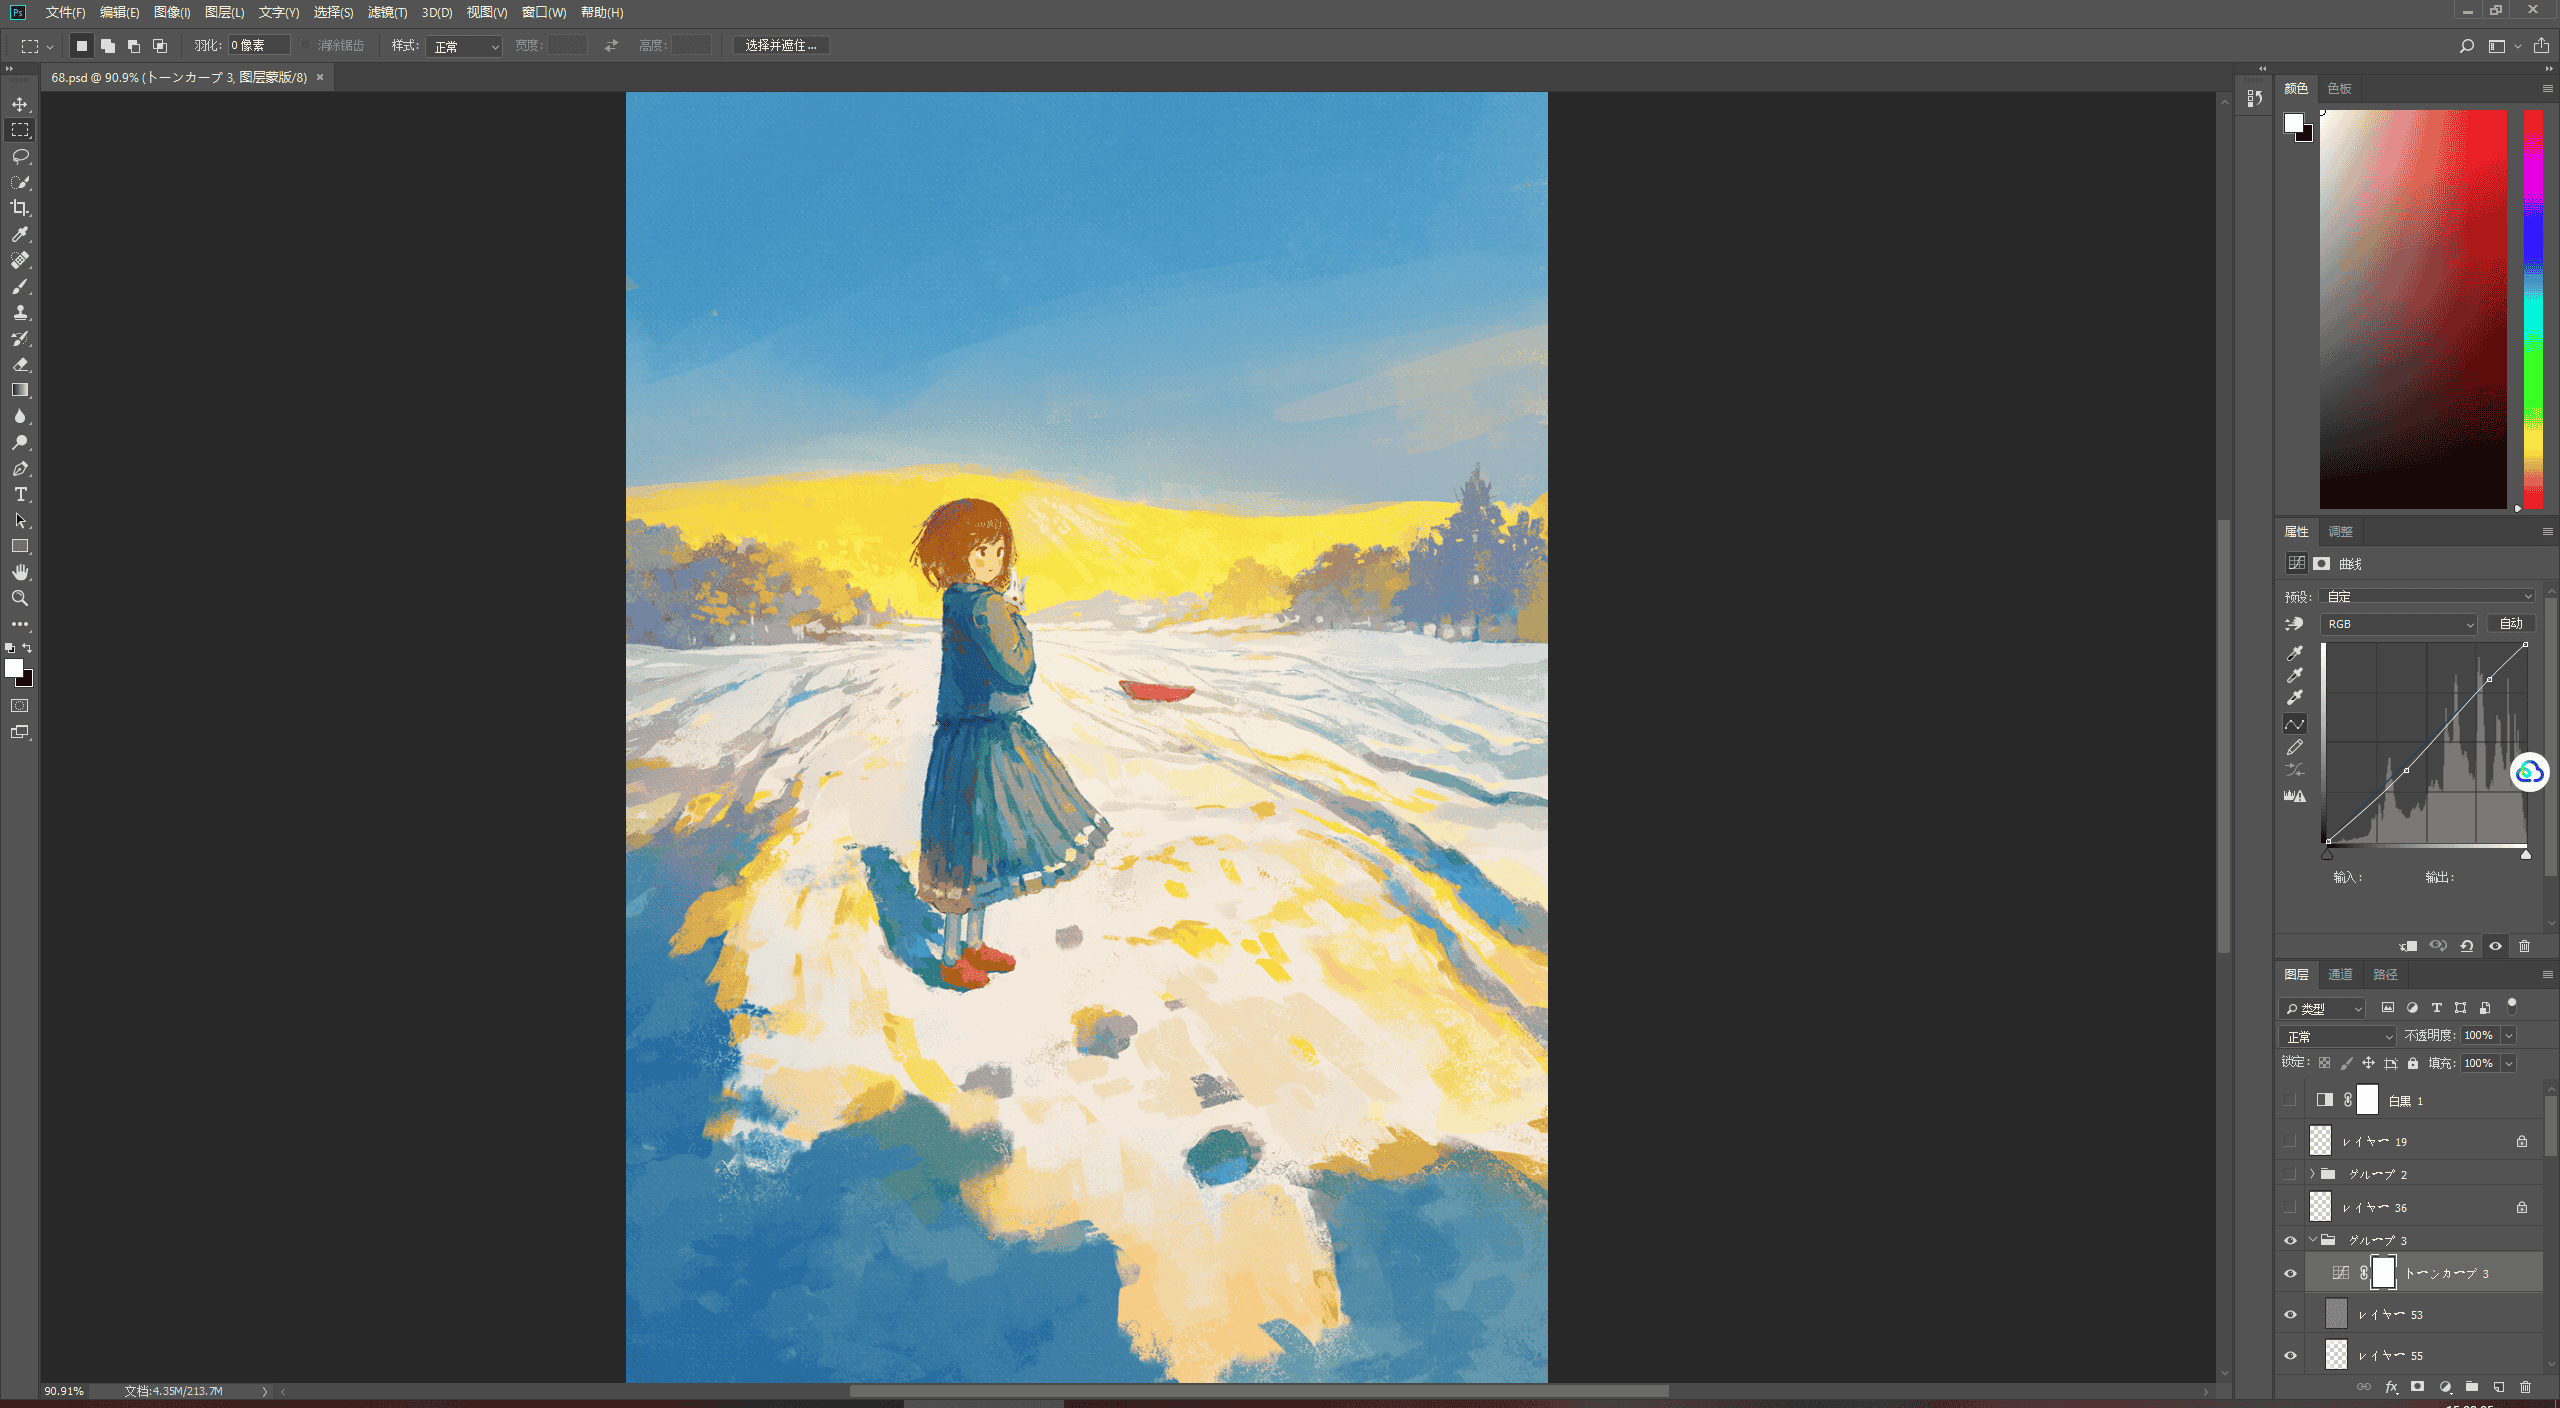Open the RGB channel dropdown
Viewport: 2560px width, 1408px height.
pos(2398,624)
